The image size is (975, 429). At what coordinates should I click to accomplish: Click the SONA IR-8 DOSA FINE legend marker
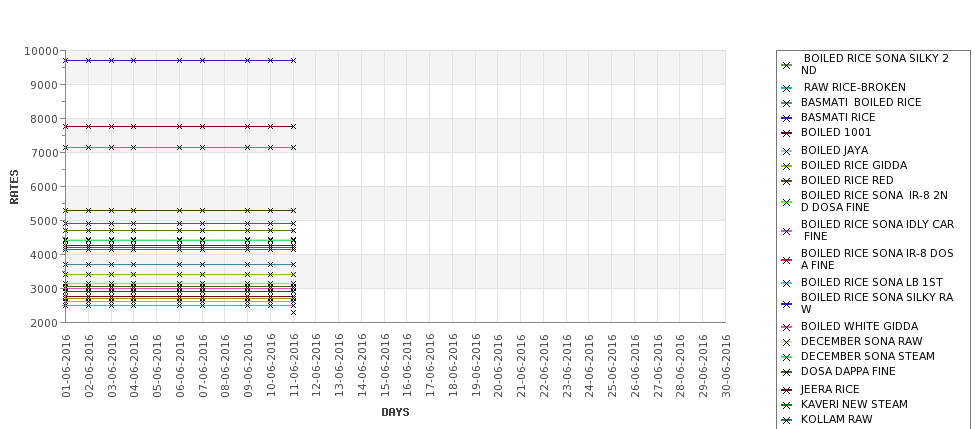click(787, 260)
